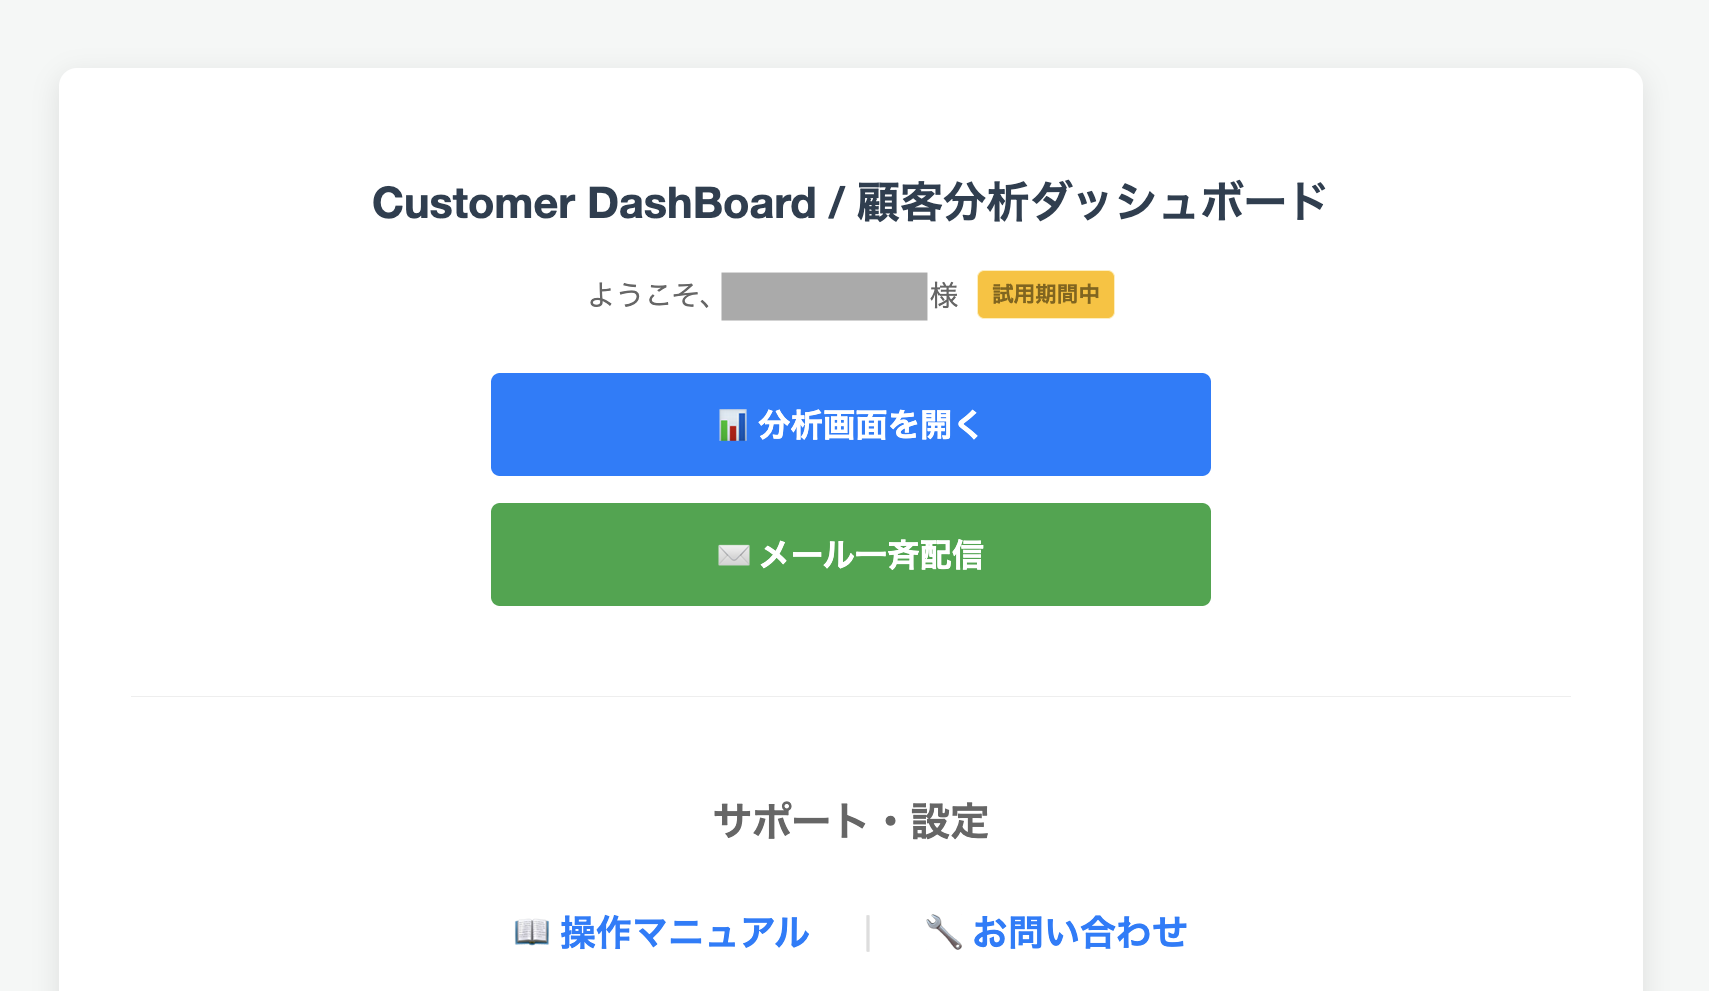Image resolution: width=1709 pixels, height=991 pixels.
Task: Follow the お問い合わせ link
Action: click(x=1079, y=932)
